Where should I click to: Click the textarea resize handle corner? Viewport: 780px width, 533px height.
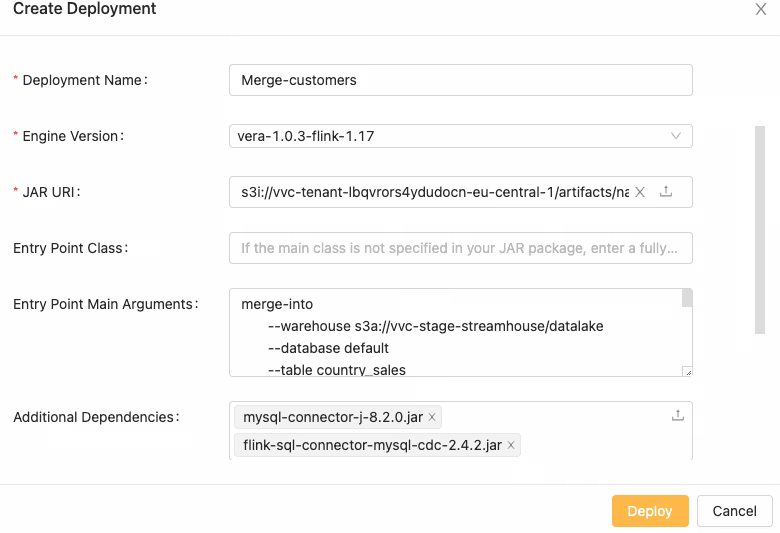687,372
